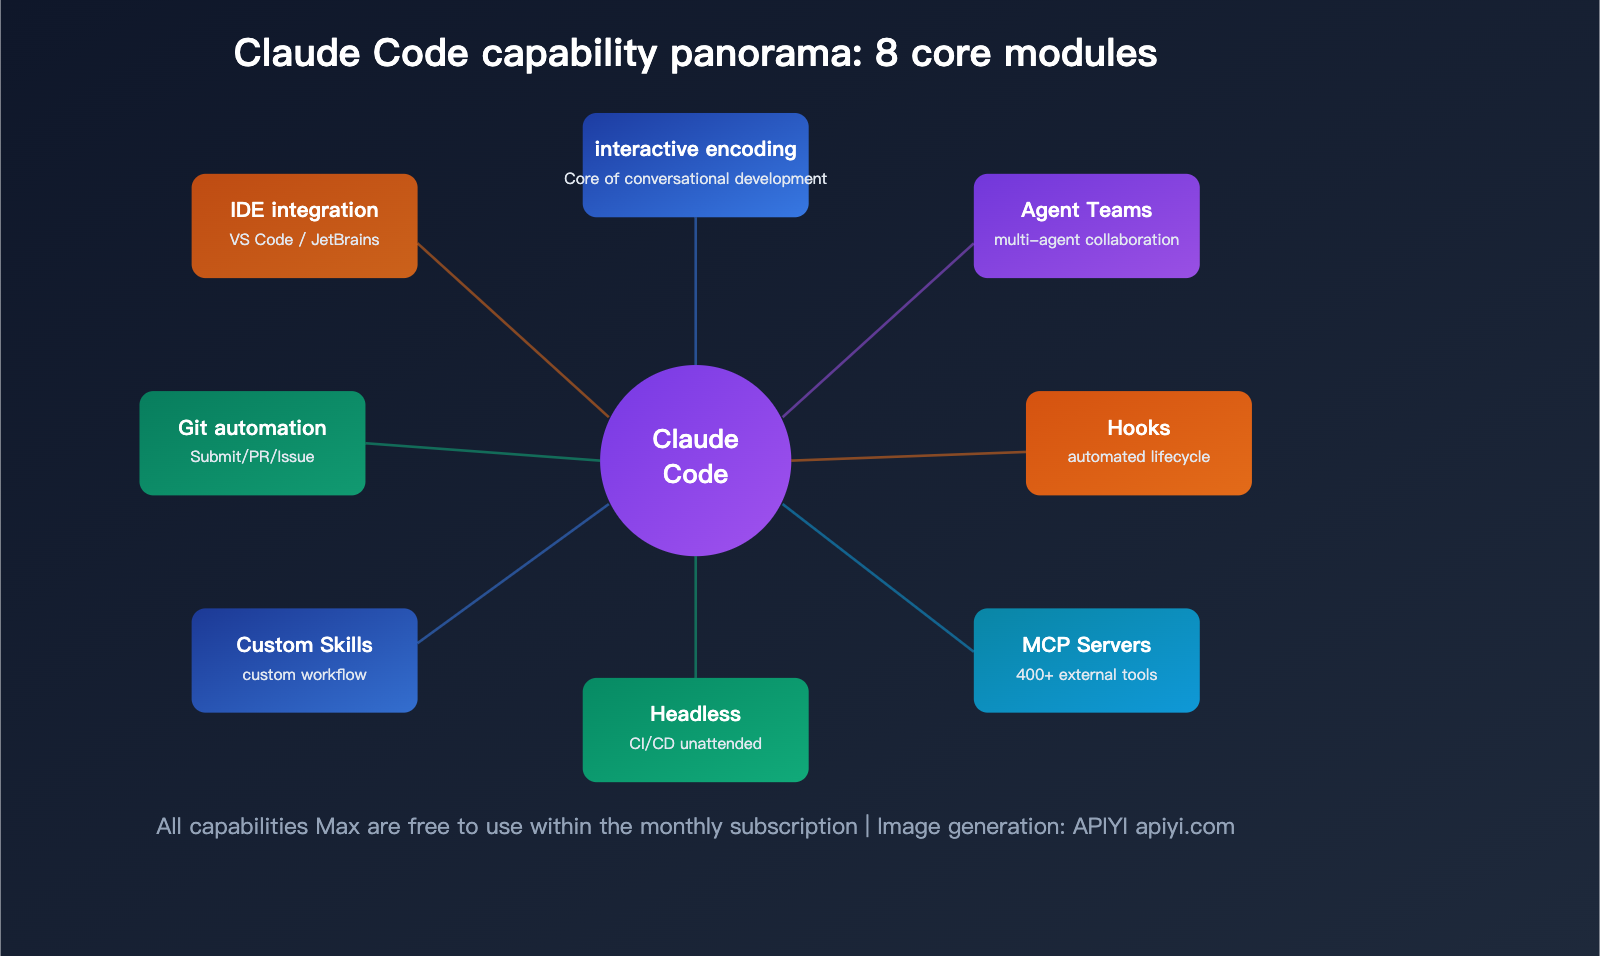Image resolution: width=1600 pixels, height=956 pixels.
Task: Open the IDE integration module
Action: click(304, 225)
